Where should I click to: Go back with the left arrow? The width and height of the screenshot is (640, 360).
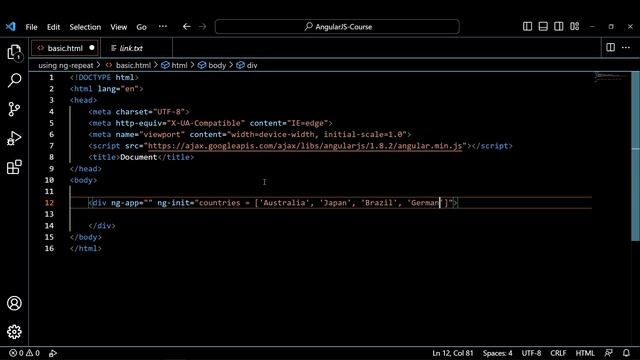coord(187,27)
